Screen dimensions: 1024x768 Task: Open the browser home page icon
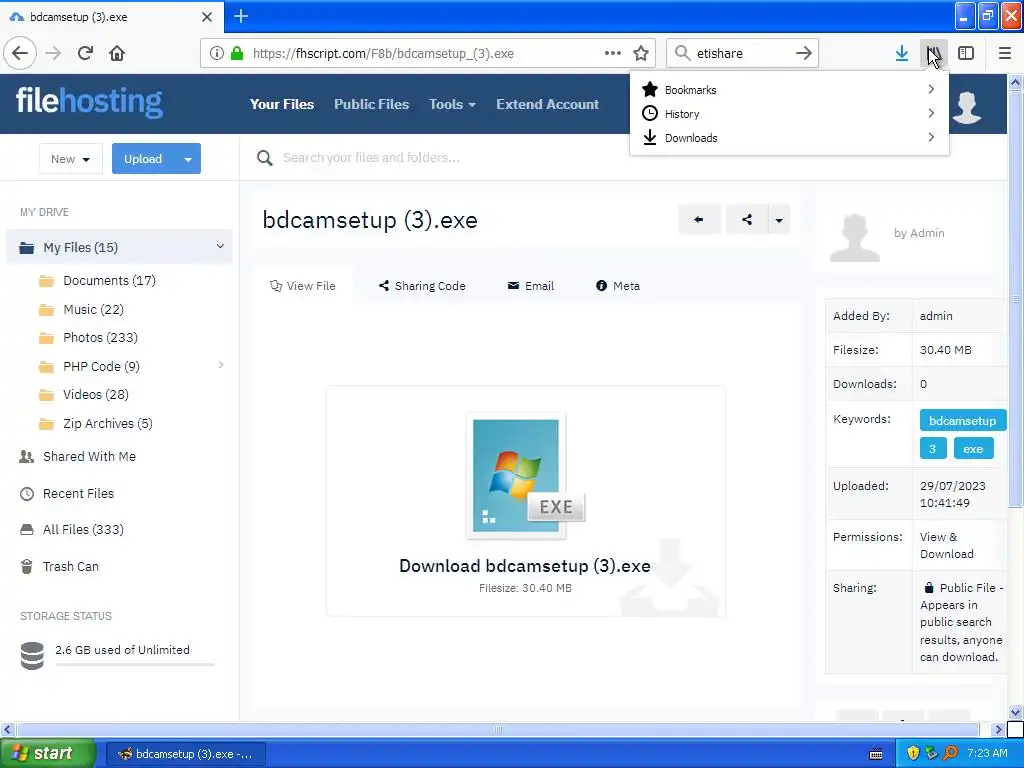pos(117,53)
